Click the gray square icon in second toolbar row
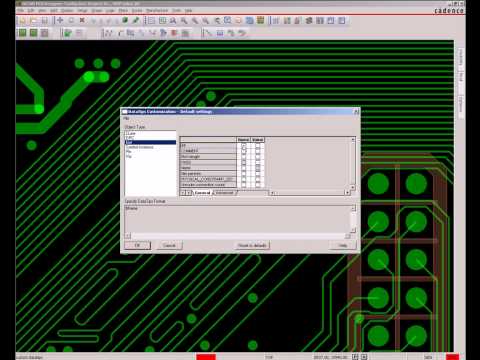 pyautogui.click(x=44, y=33)
